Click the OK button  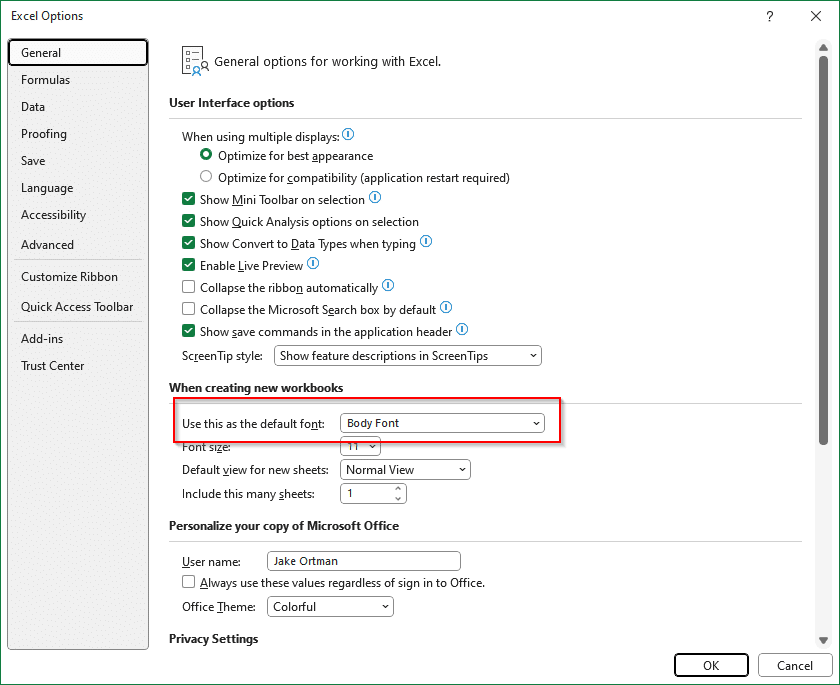point(711,665)
